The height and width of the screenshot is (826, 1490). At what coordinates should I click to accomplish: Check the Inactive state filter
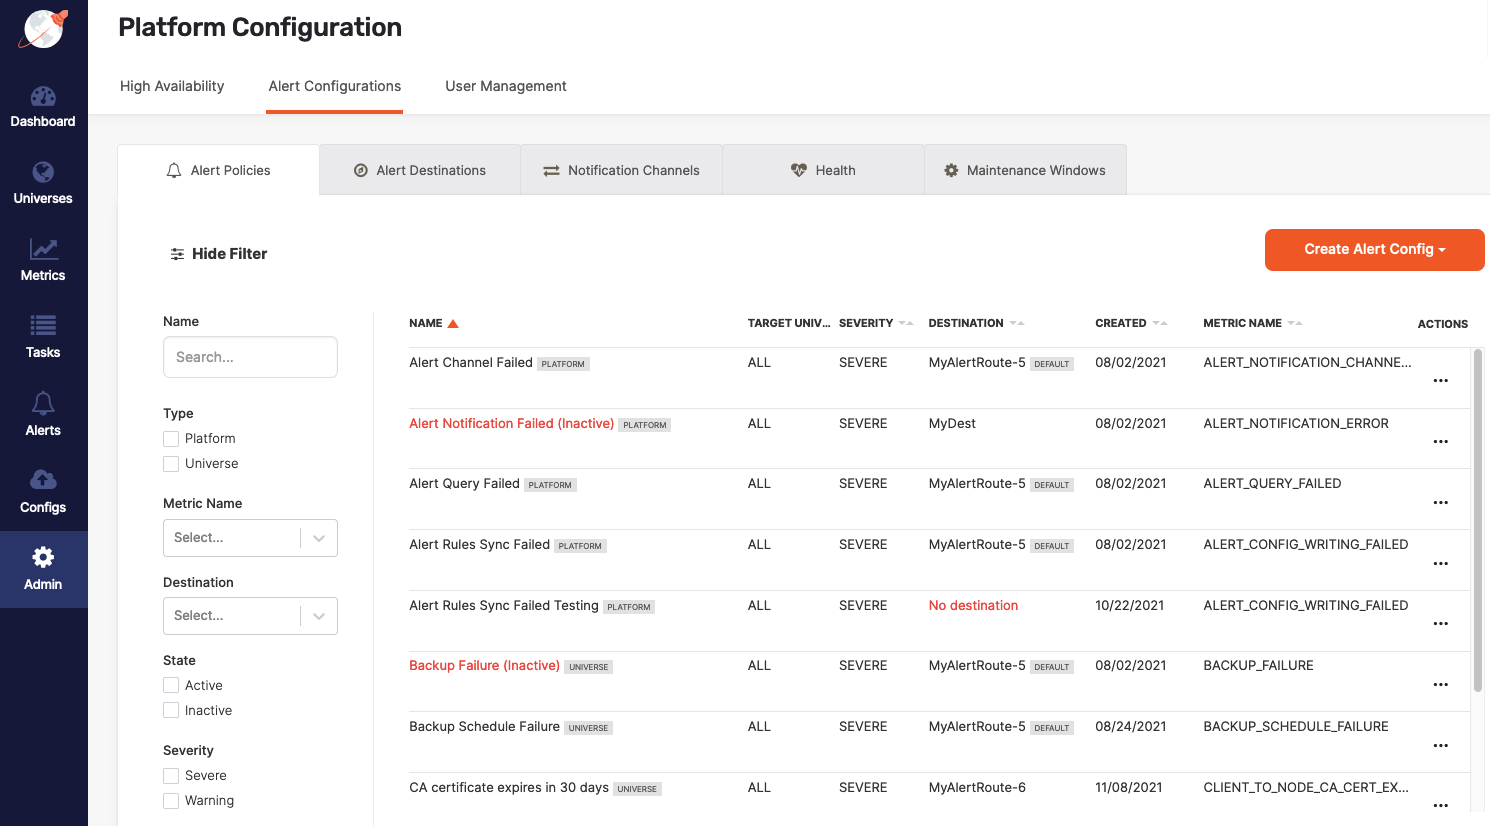tap(171, 711)
